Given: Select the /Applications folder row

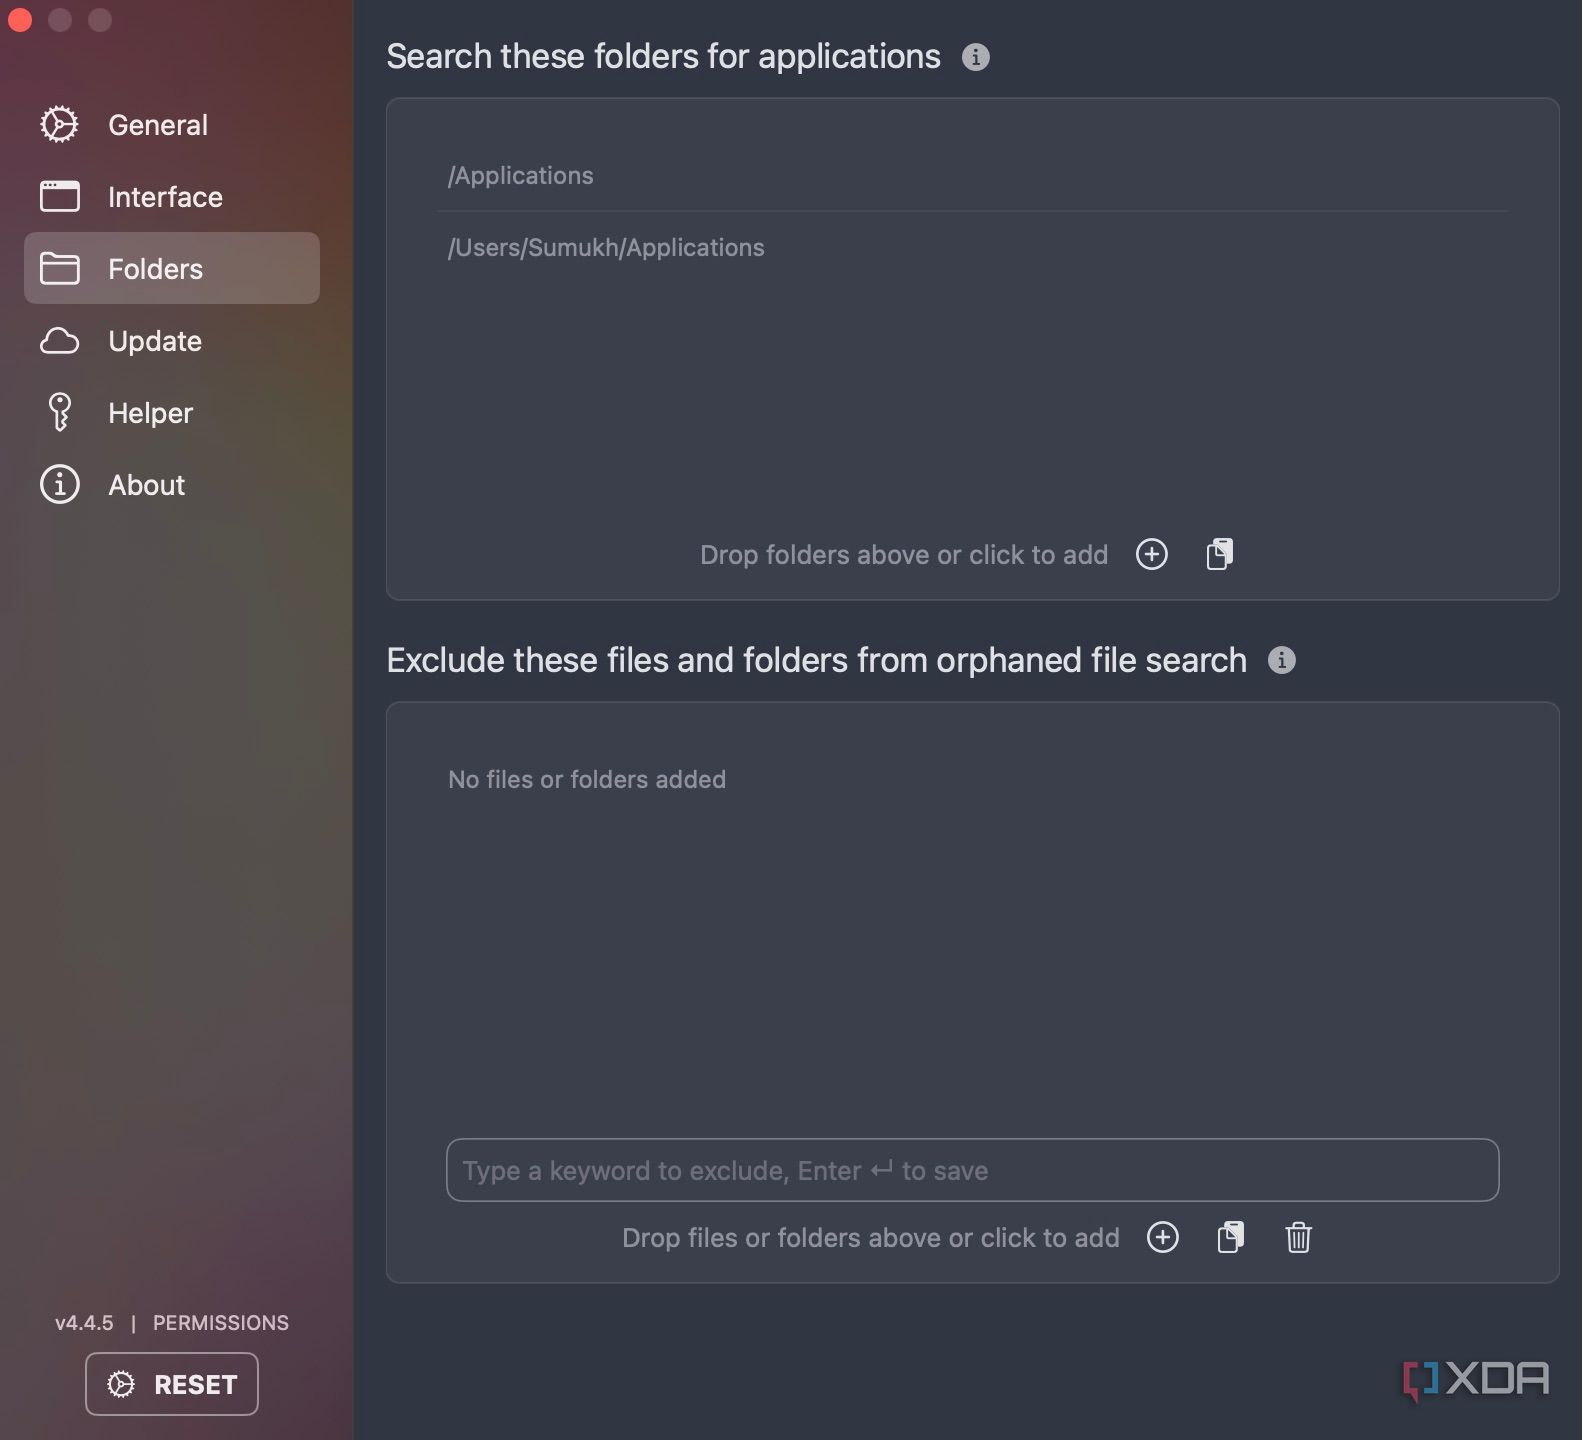Looking at the screenshot, I should [972, 175].
